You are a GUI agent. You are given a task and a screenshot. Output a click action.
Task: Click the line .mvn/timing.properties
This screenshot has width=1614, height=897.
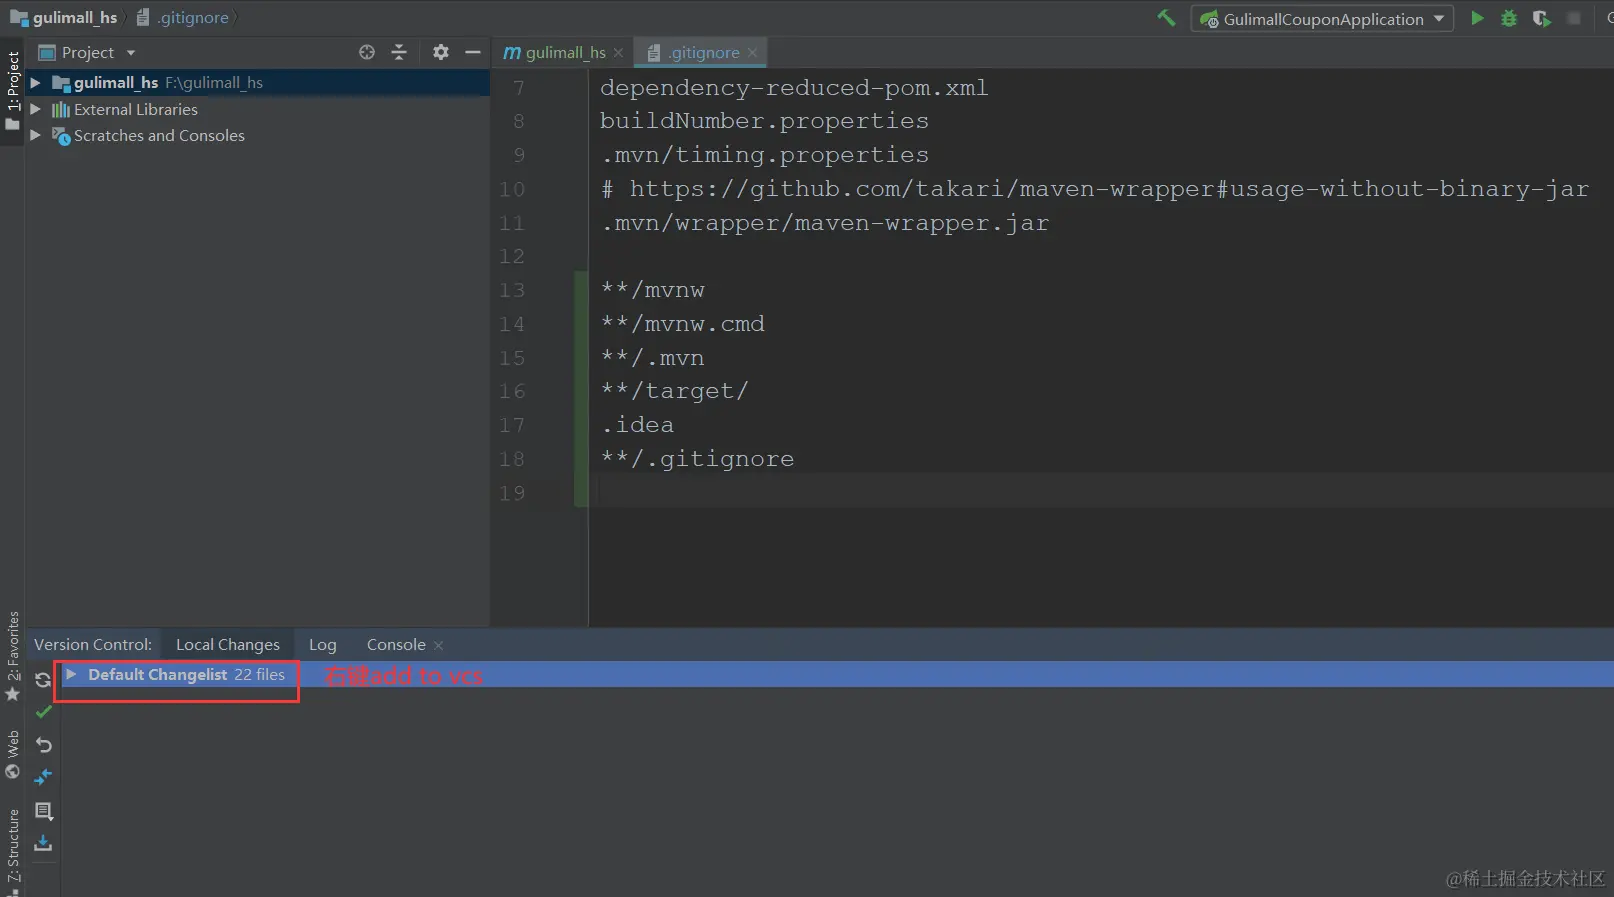(x=764, y=155)
